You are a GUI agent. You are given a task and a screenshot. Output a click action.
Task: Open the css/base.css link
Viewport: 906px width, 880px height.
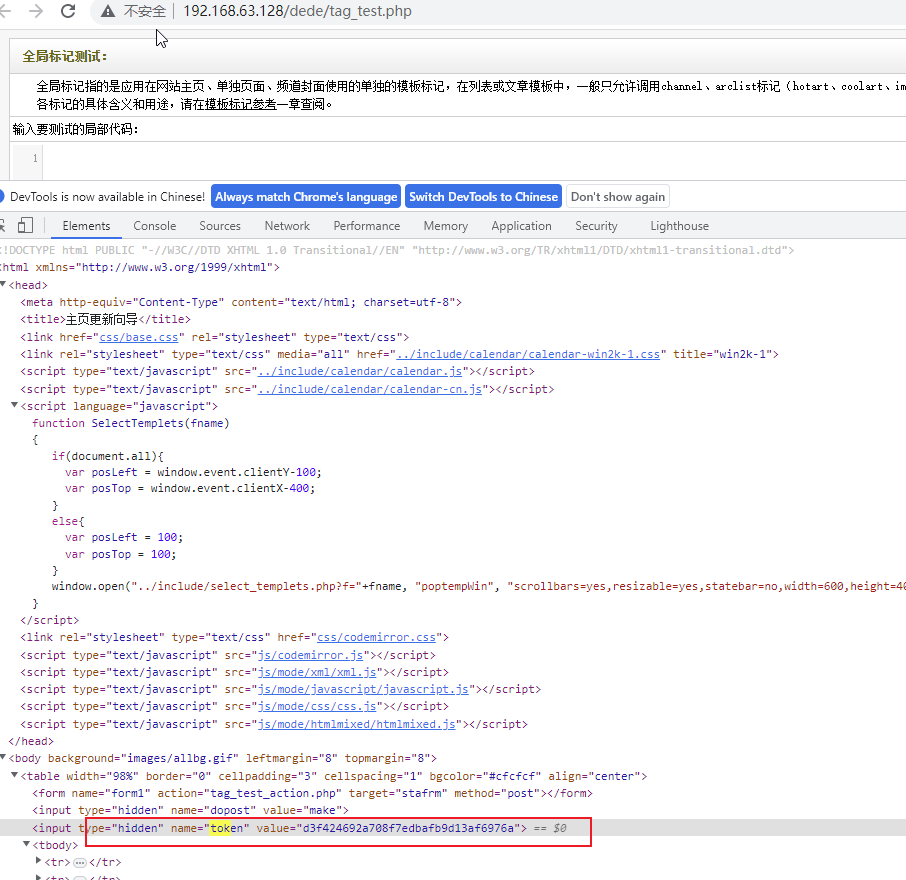pyautogui.click(x=139, y=337)
